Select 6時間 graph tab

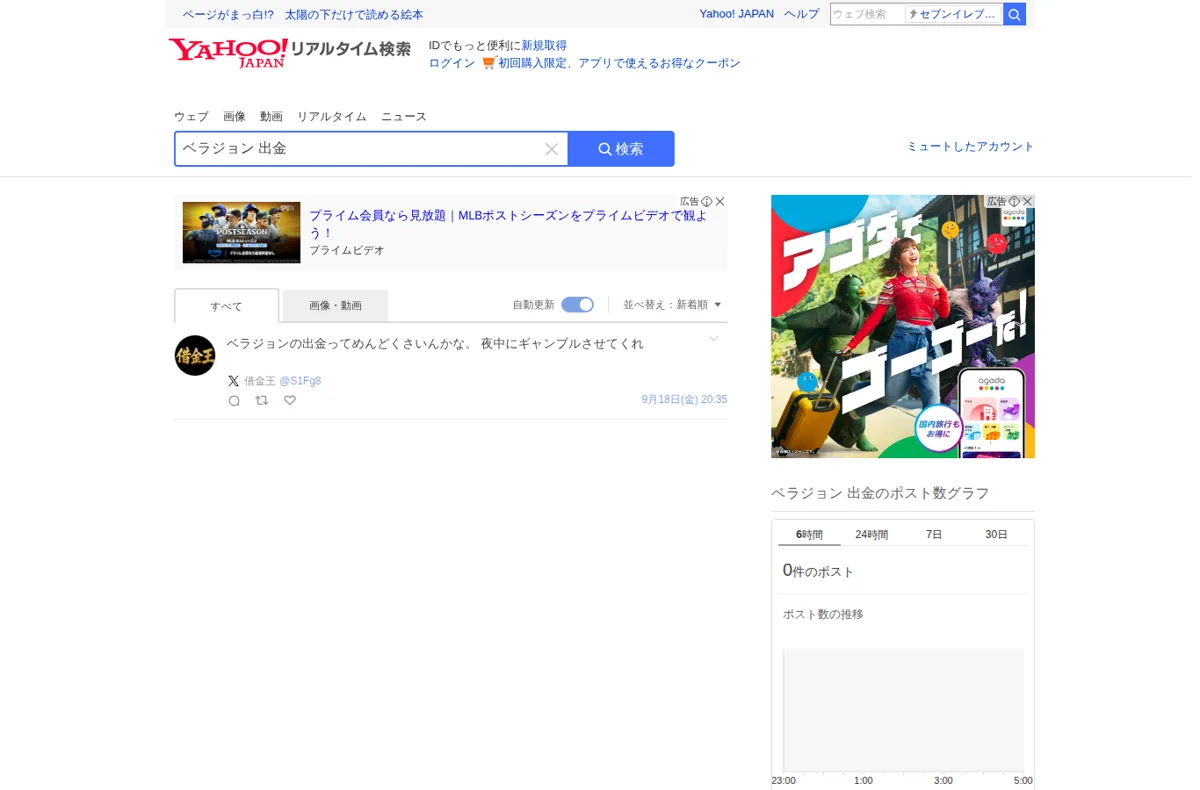(x=809, y=534)
